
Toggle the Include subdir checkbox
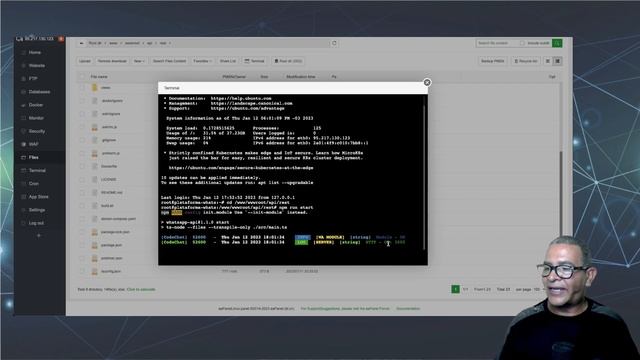[522, 43]
